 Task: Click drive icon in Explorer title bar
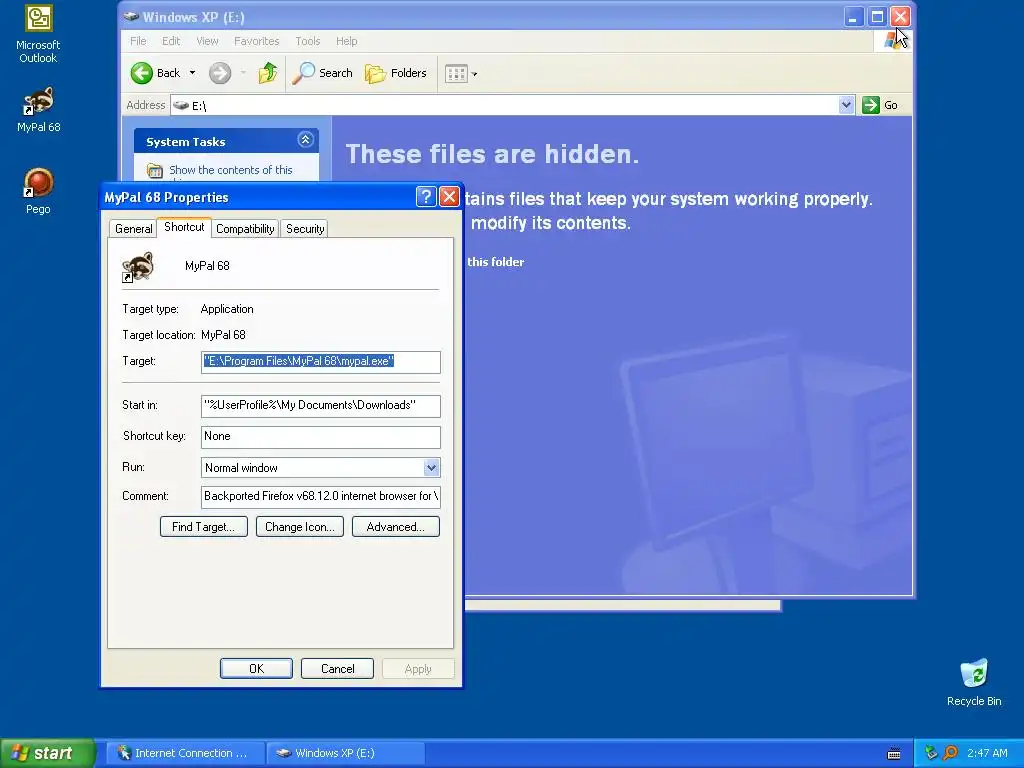click(x=131, y=16)
